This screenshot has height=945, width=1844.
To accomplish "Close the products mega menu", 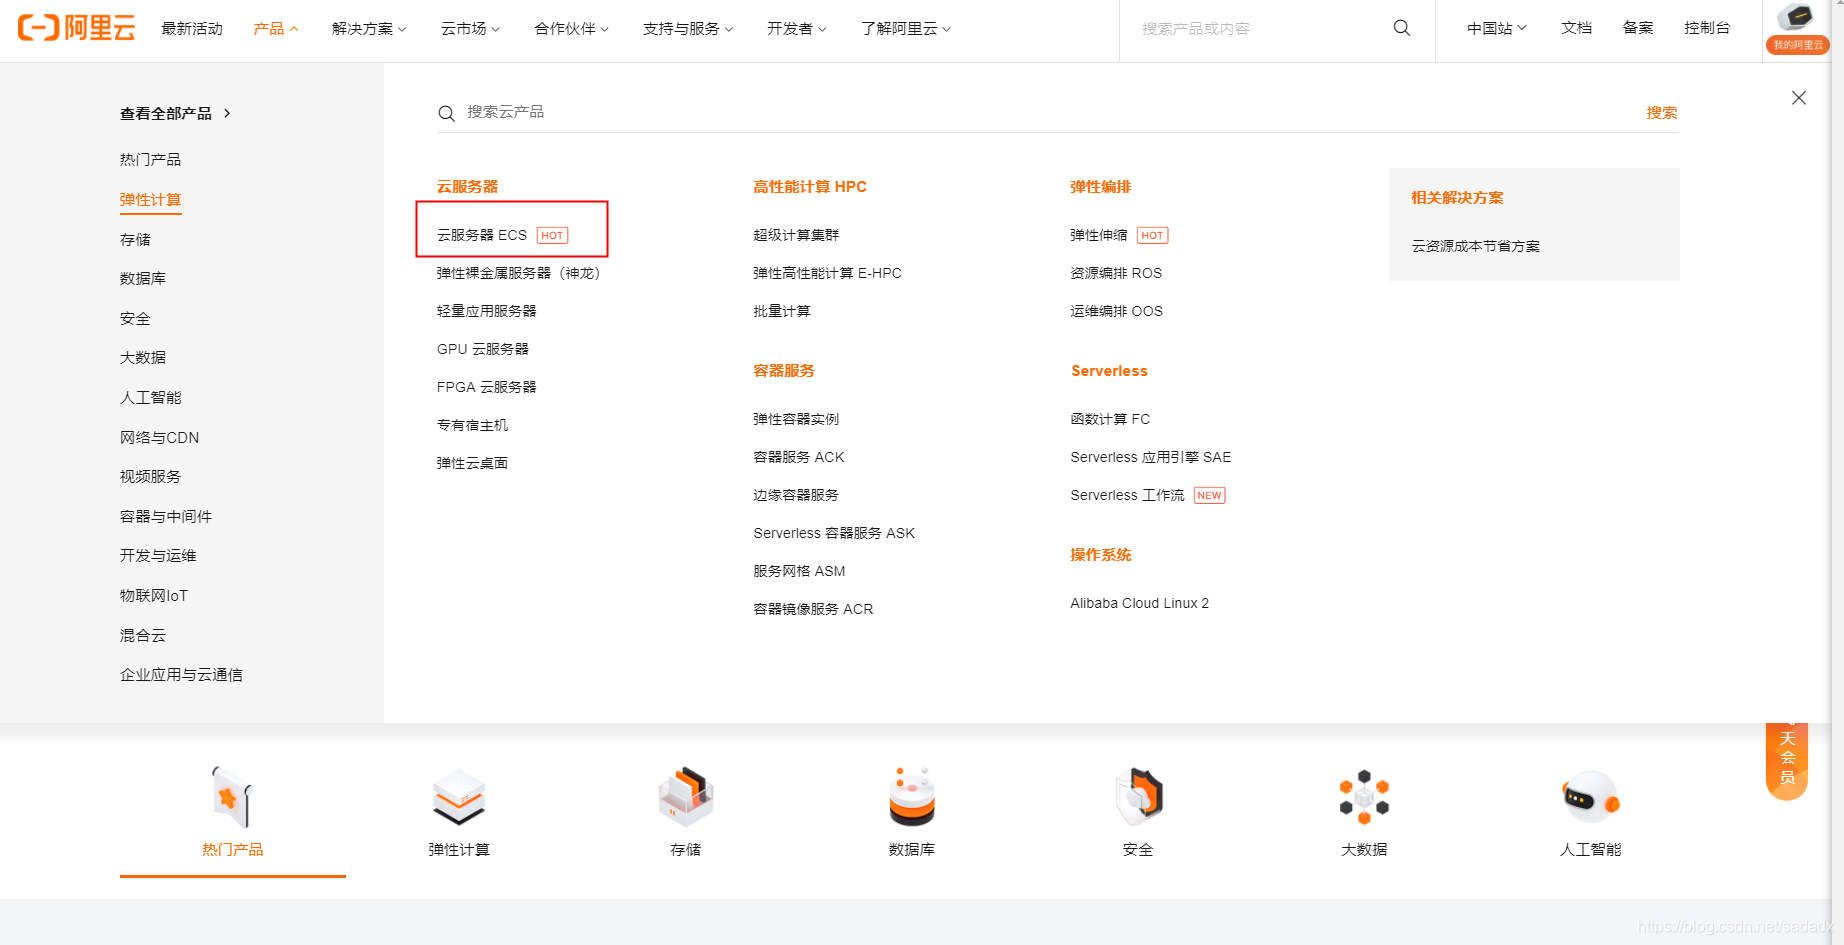I will [x=1799, y=97].
